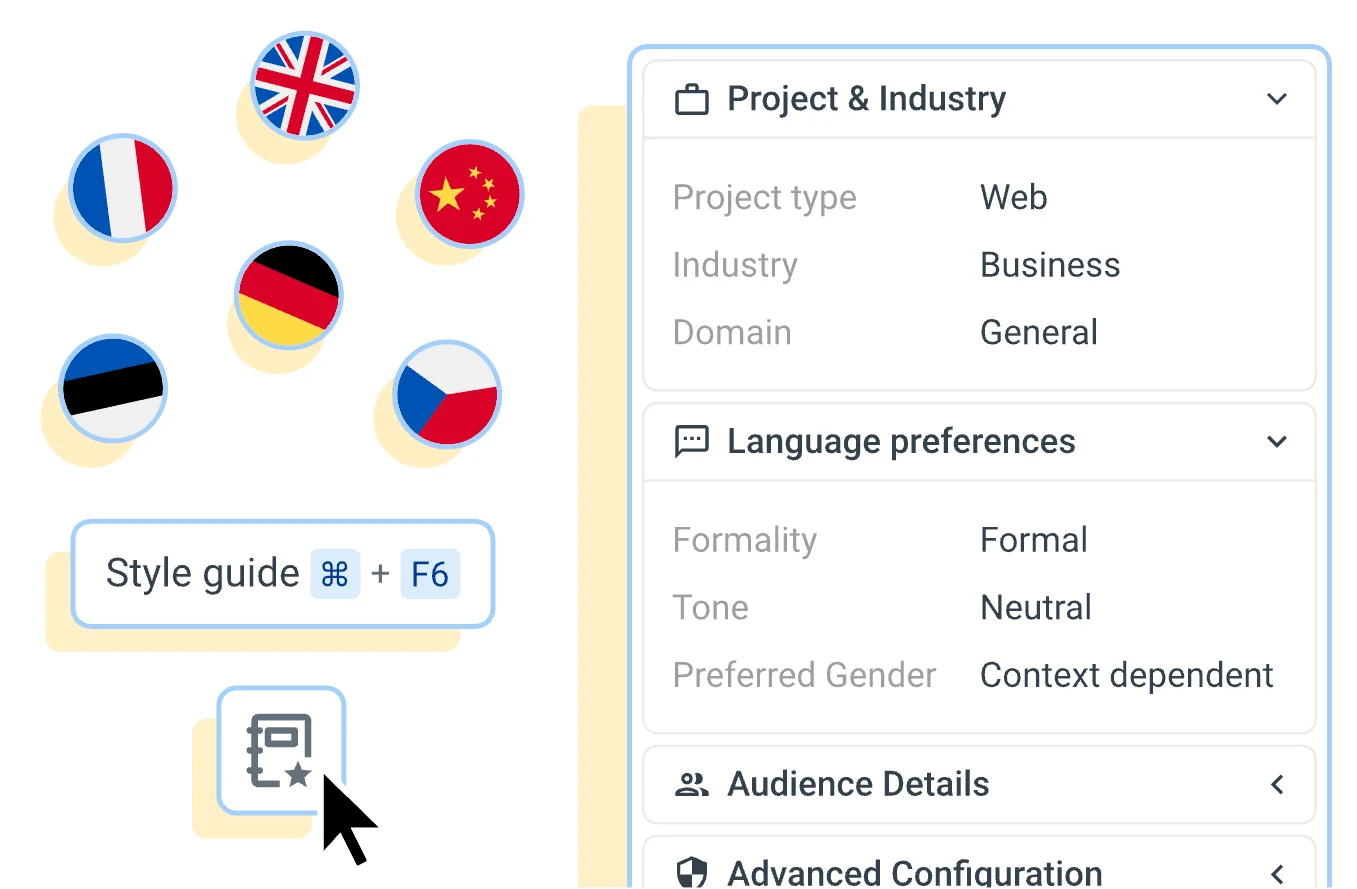Click the speech bubble Language preferences icon
This screenshot has width=1357, height=889.
click(692, 442)
